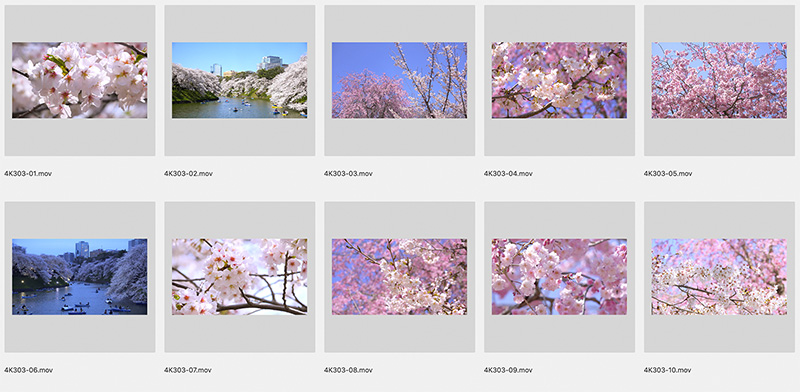Select the 4K303-06.mov evening river thumbnail
The height and width of the screenshot is (392, 800).
coord(80,277)
